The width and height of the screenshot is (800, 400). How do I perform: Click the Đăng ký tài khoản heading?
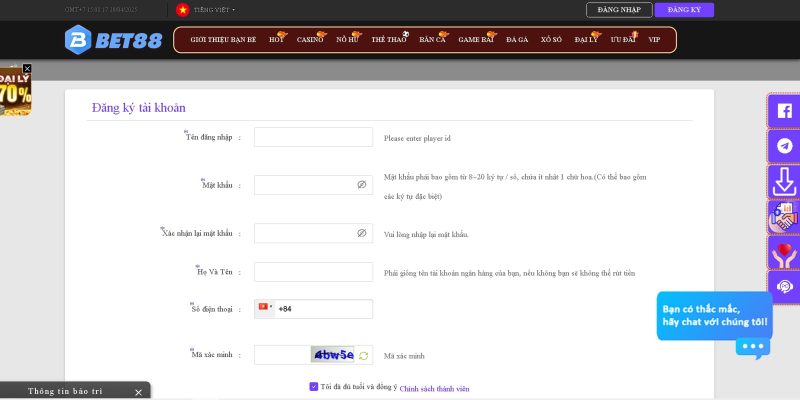pos(139,108)
